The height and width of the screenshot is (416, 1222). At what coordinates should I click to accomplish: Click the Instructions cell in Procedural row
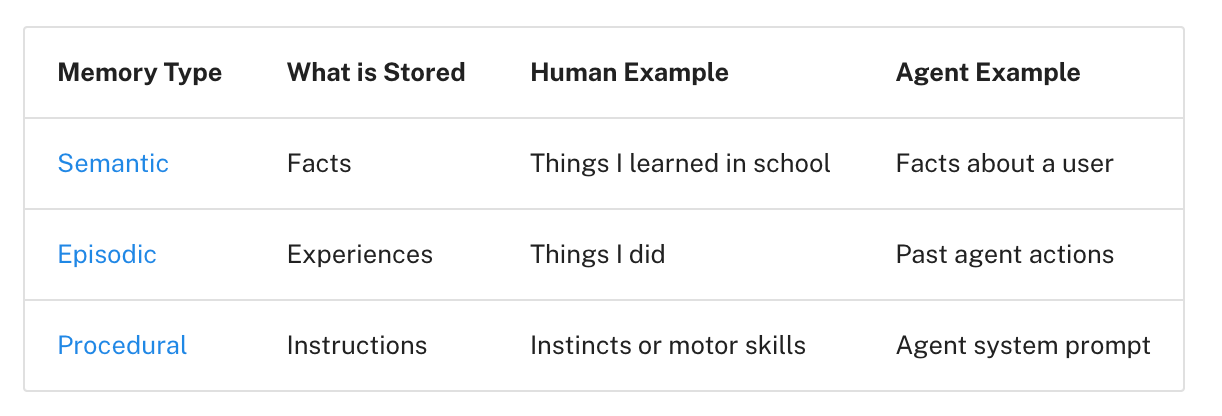pos(357,345)
